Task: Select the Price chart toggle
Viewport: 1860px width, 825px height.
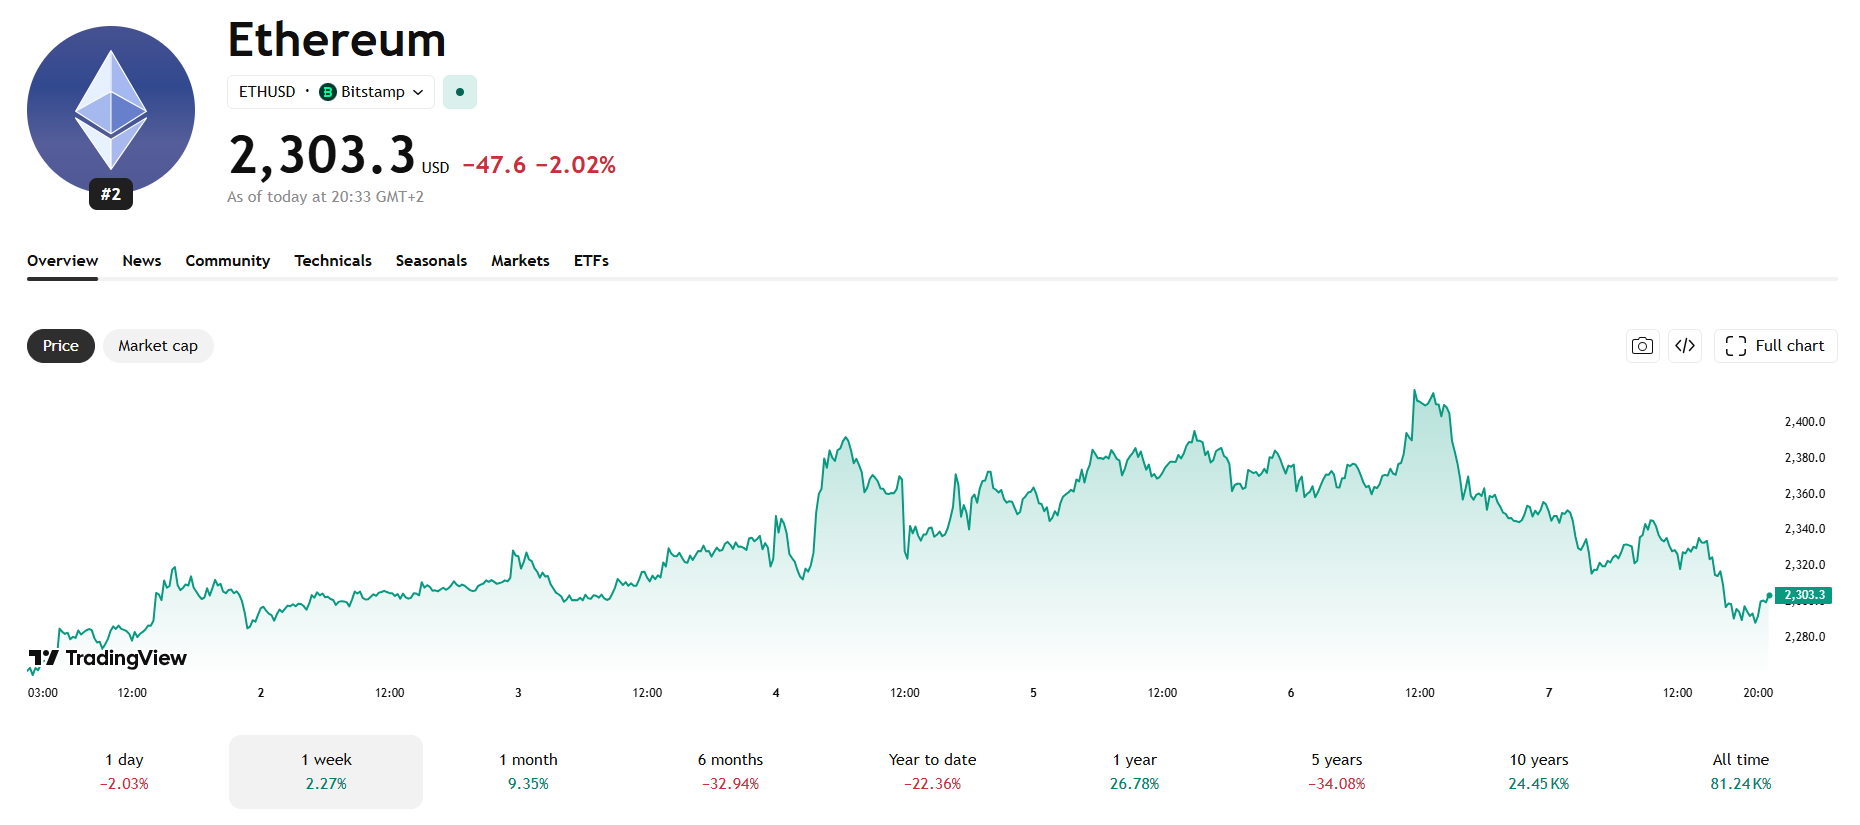Action: coord(61,346)
